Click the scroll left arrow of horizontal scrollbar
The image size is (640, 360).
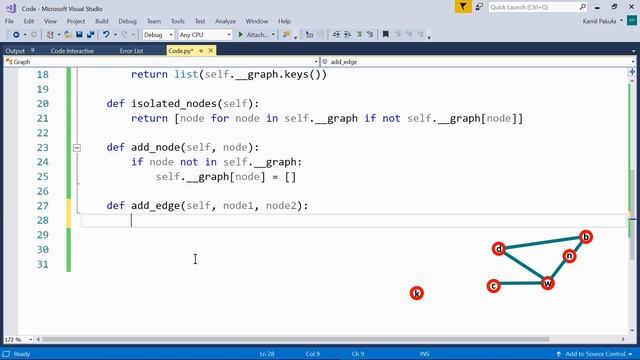[38, 339]
